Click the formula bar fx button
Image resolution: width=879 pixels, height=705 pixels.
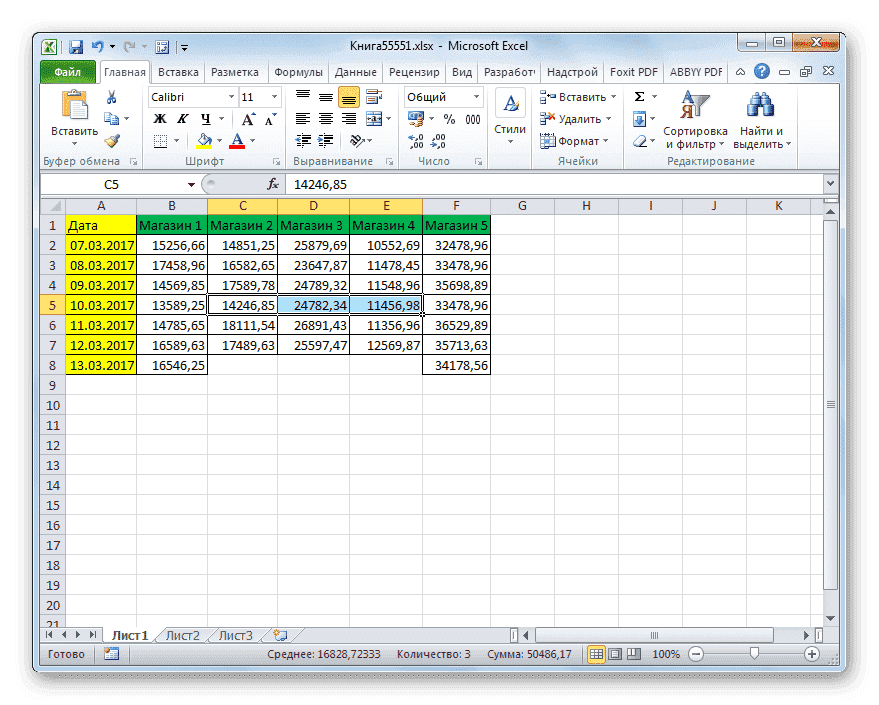[x=272, y=184]
